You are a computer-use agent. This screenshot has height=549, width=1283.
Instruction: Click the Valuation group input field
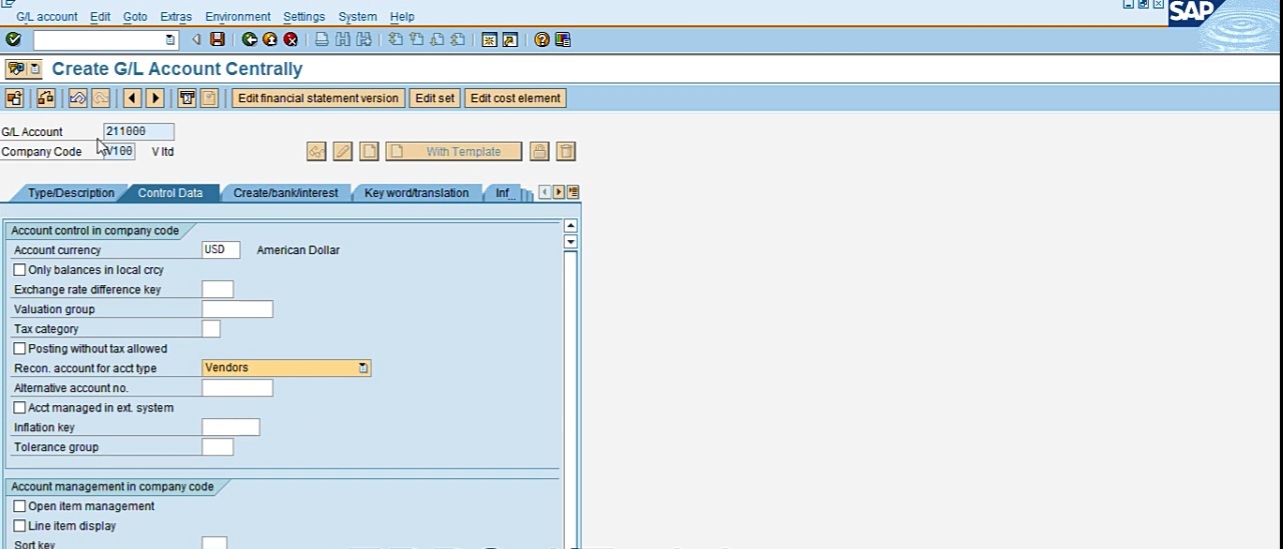tap(237, 309)
